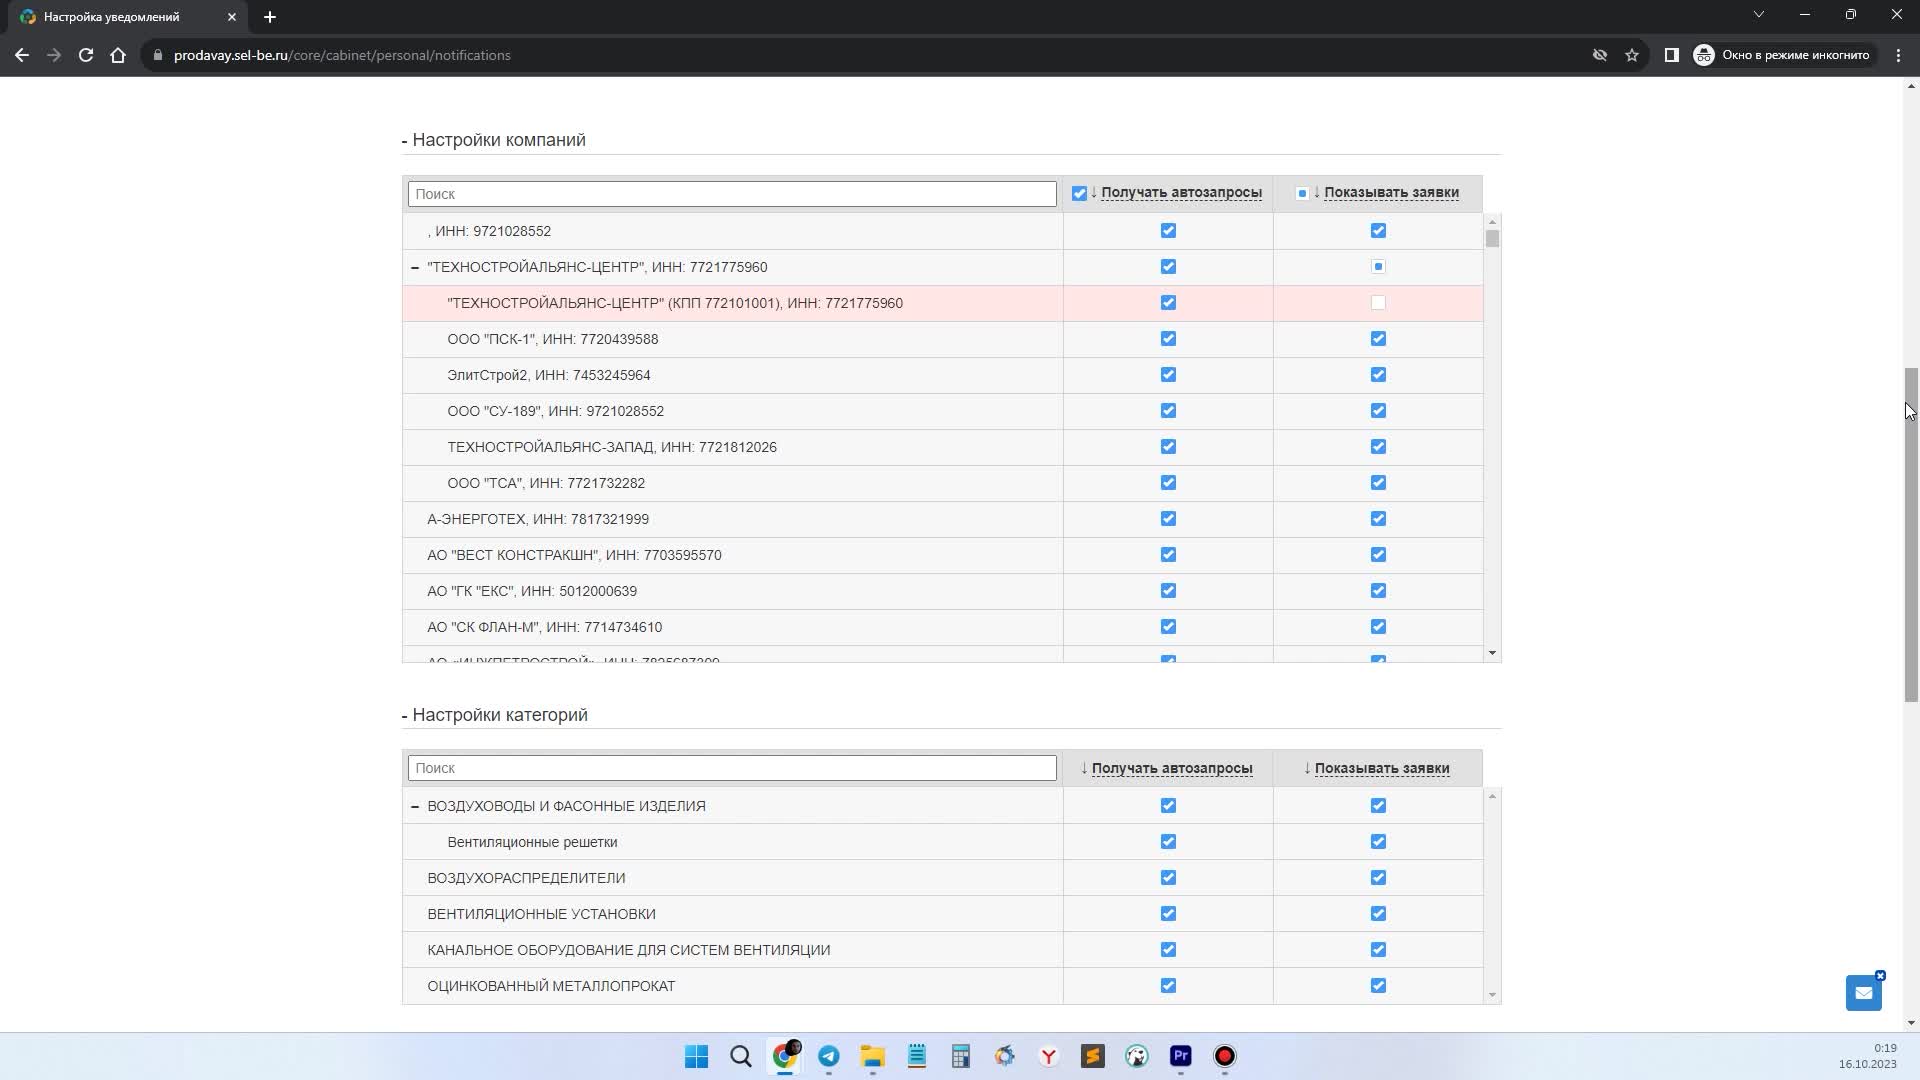The height and width of the screenshot is (1080, 1920).
Task: Sort categories by Получать автозапросы column
Action: coord(1172,769)
